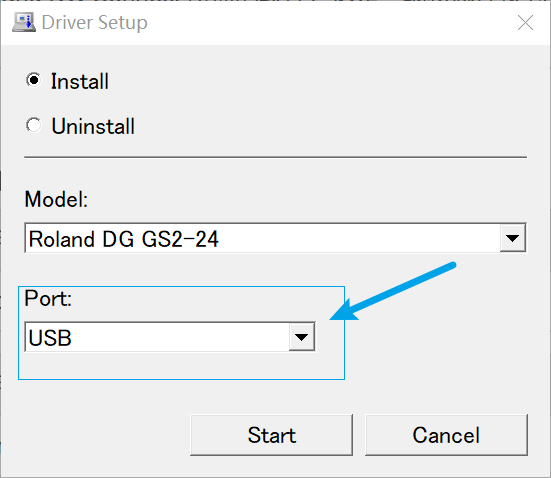This screenshot has height=478, width=551.
Task: Click the horizontal separator line below Uninstall
Action: coord(276,157)
